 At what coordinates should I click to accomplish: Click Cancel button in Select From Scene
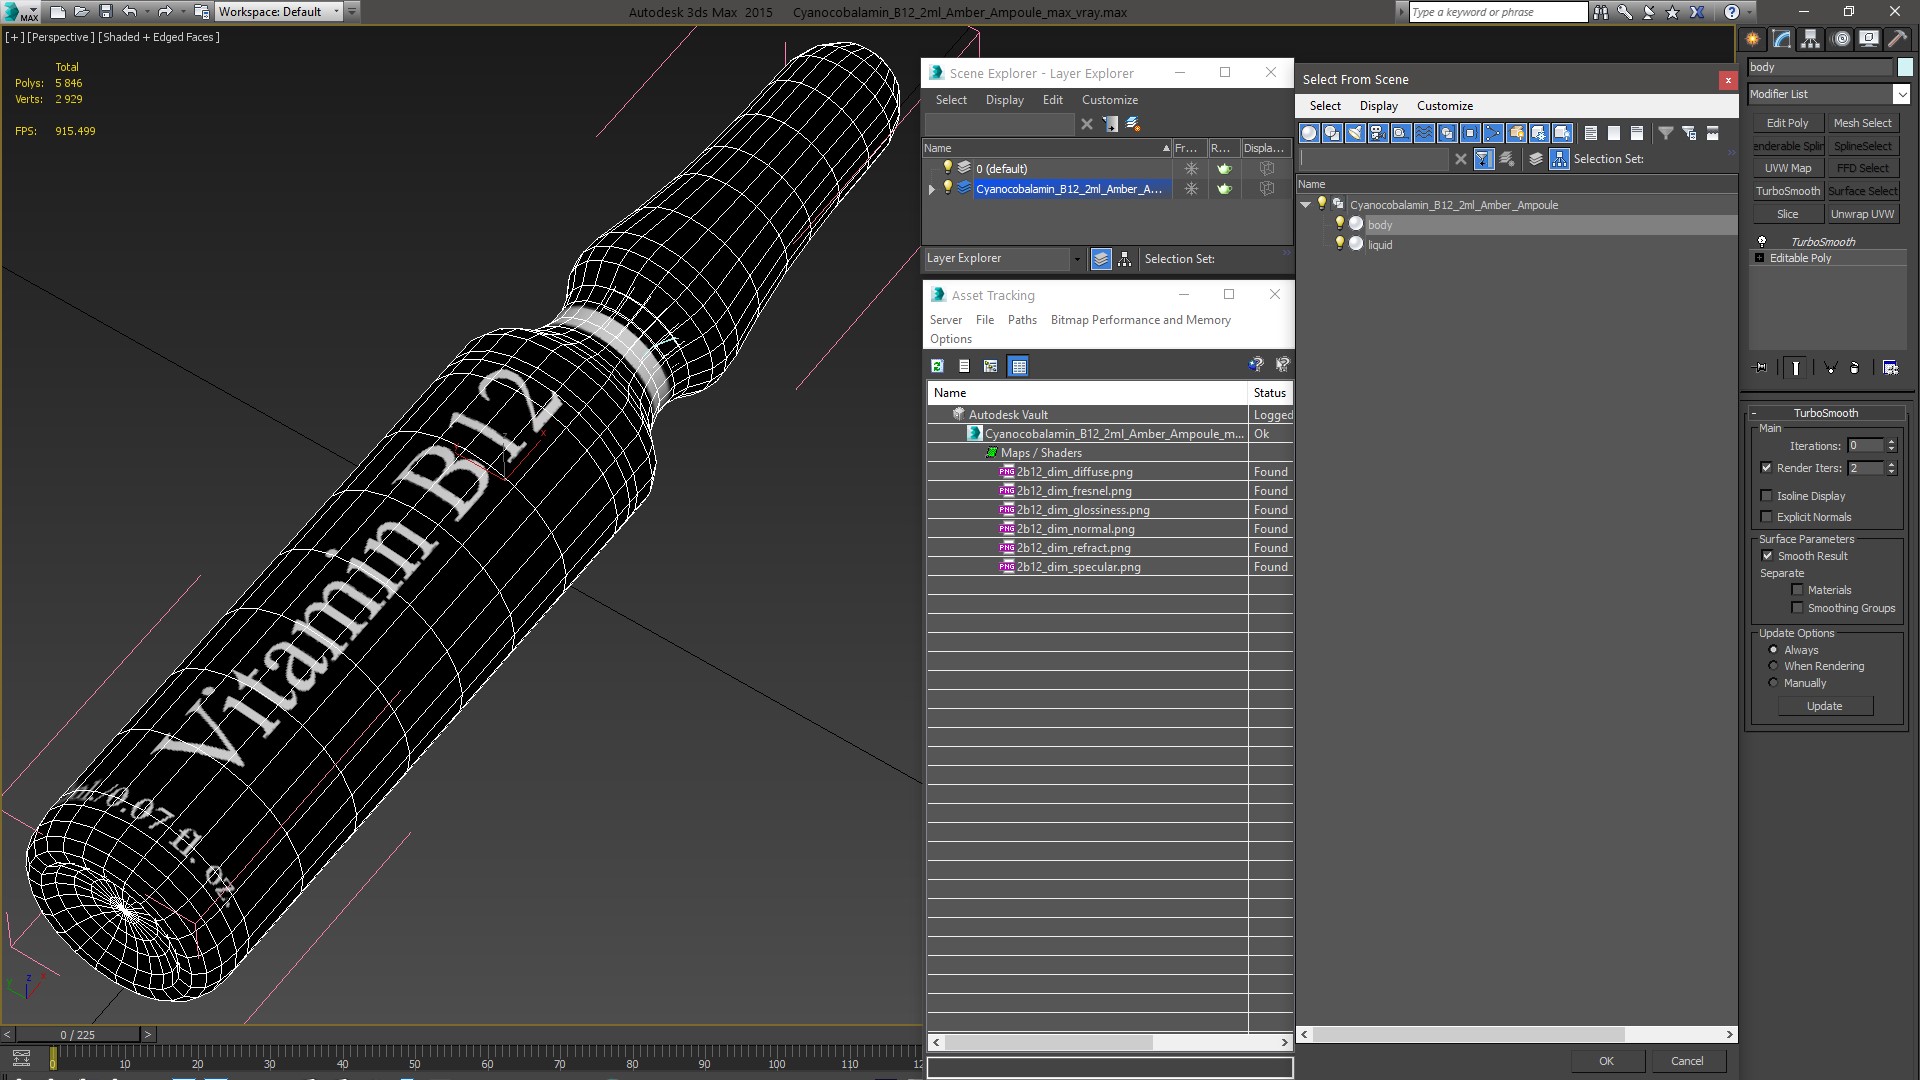(1687, 1061)
